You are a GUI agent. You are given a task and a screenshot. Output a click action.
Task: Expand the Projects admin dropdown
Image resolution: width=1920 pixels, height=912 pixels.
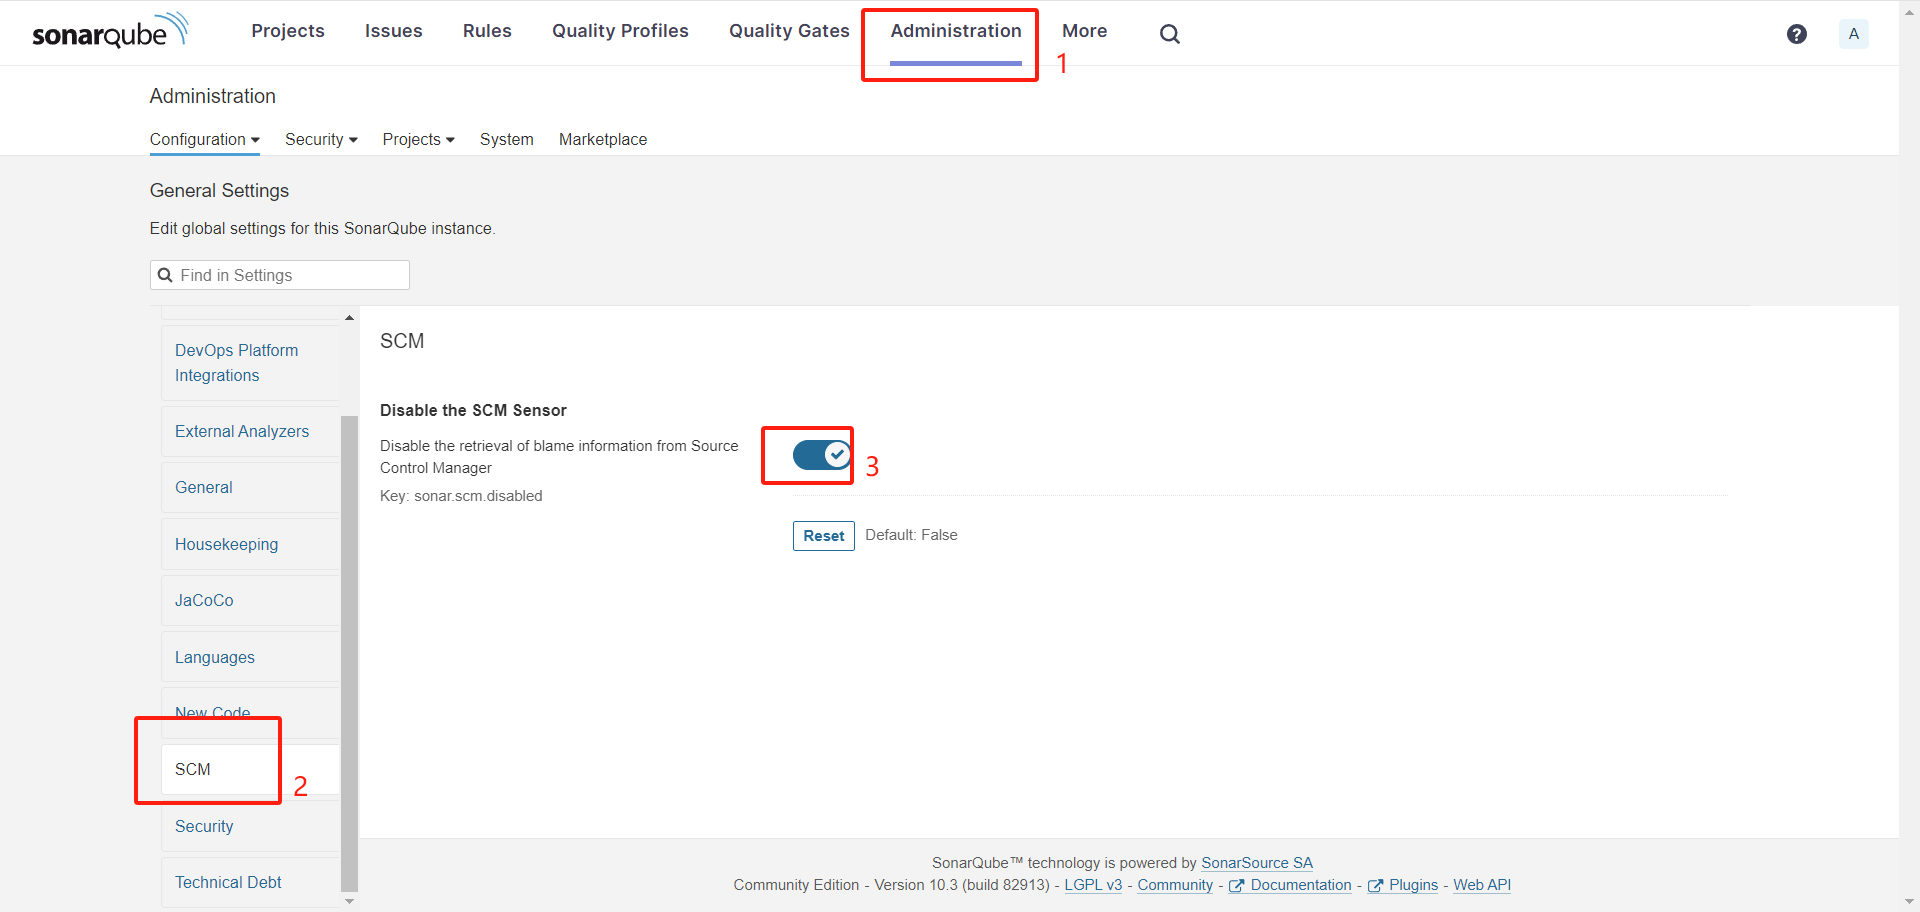pos(418,140)
